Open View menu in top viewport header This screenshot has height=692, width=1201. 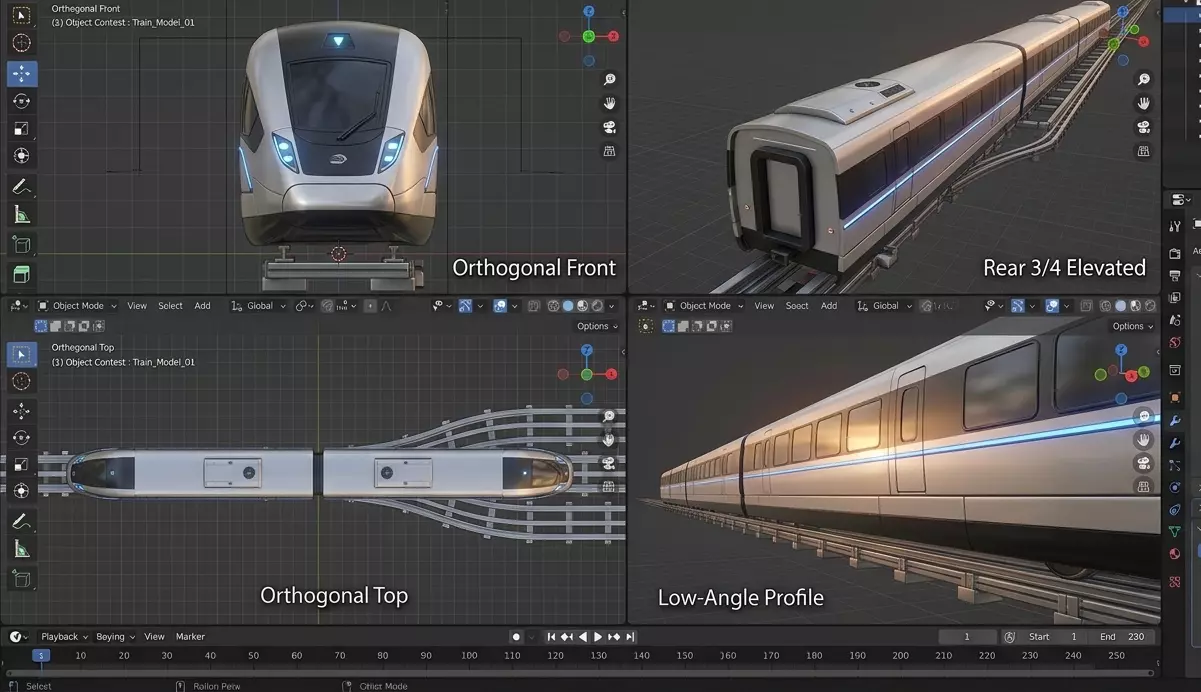pyautogui.click(x=137, y=306)
